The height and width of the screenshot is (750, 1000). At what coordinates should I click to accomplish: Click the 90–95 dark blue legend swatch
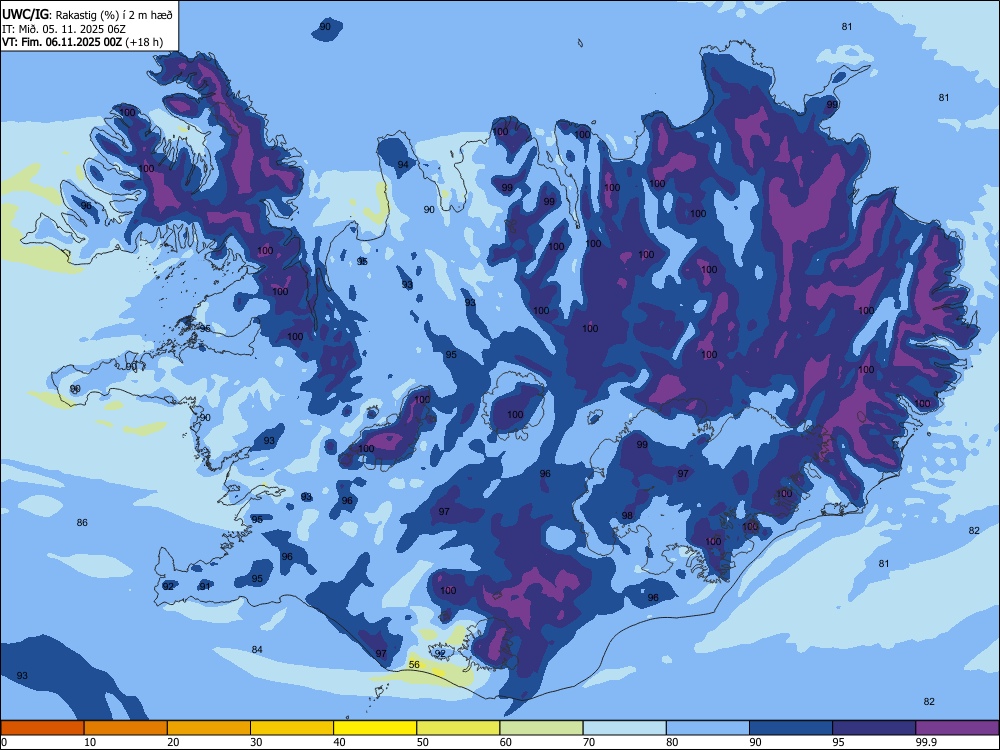(791, 728)
